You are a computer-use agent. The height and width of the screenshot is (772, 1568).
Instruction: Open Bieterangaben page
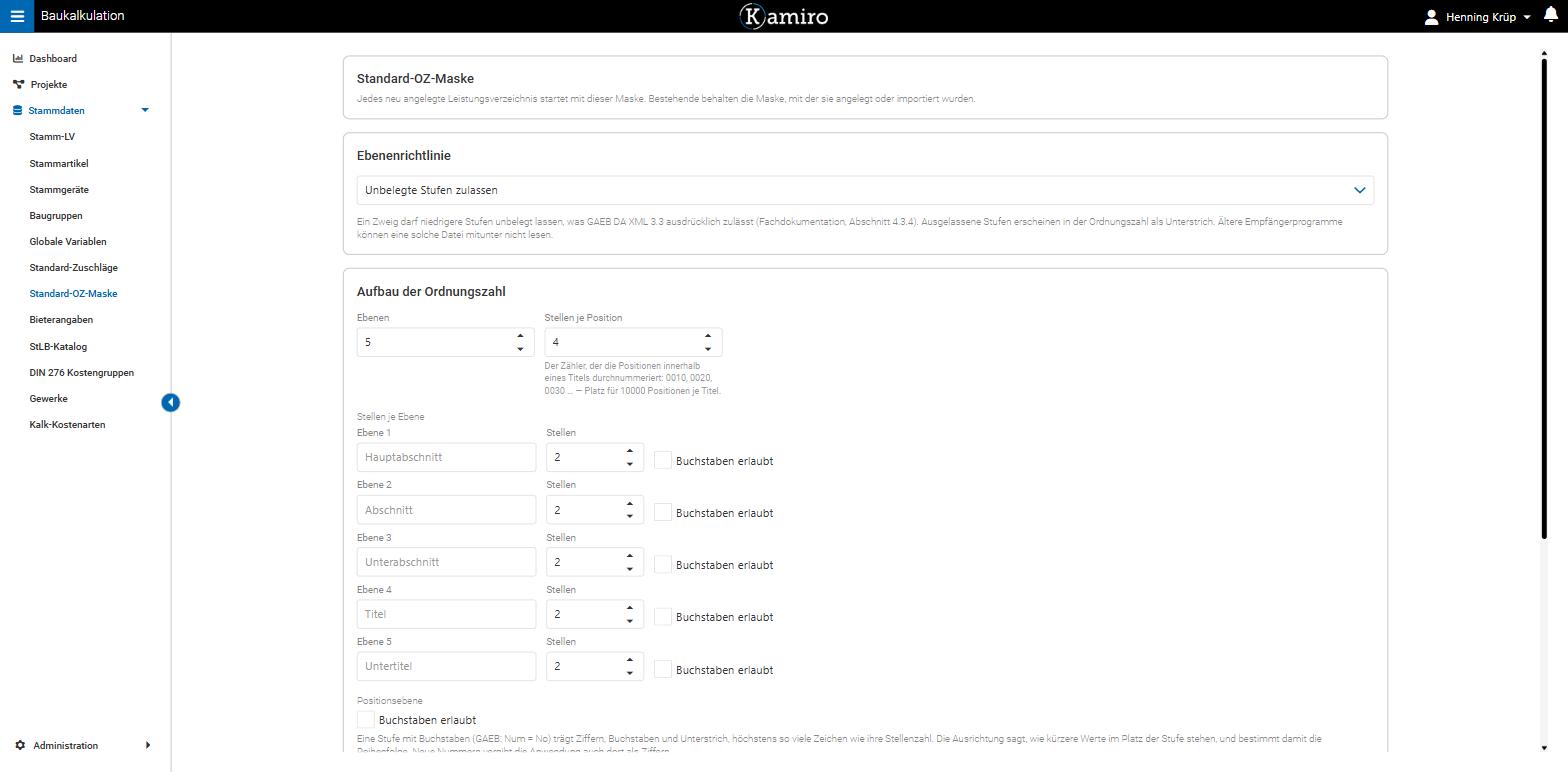[x=61, y=320]
